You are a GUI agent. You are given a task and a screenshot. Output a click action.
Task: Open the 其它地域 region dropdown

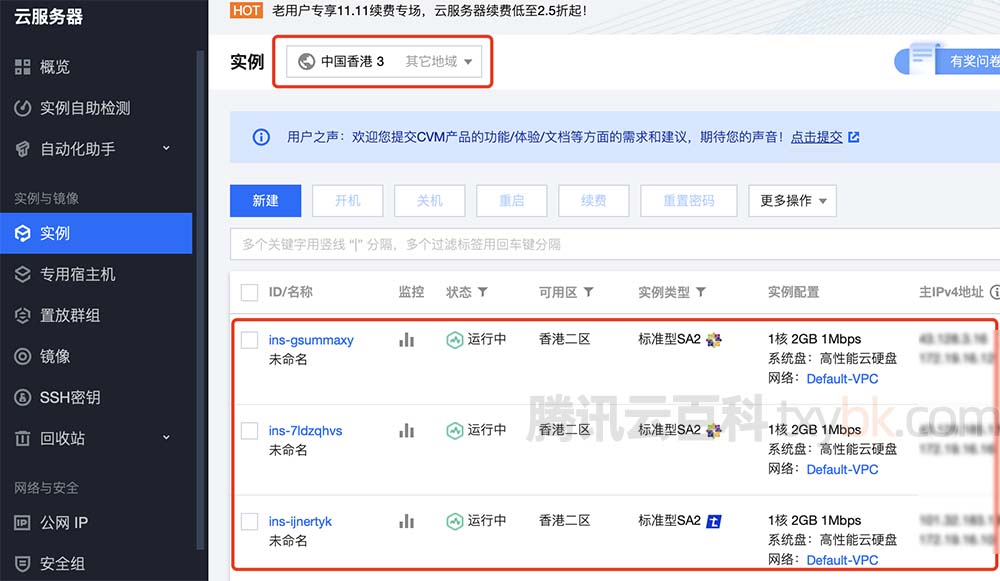tap(439, 61)
